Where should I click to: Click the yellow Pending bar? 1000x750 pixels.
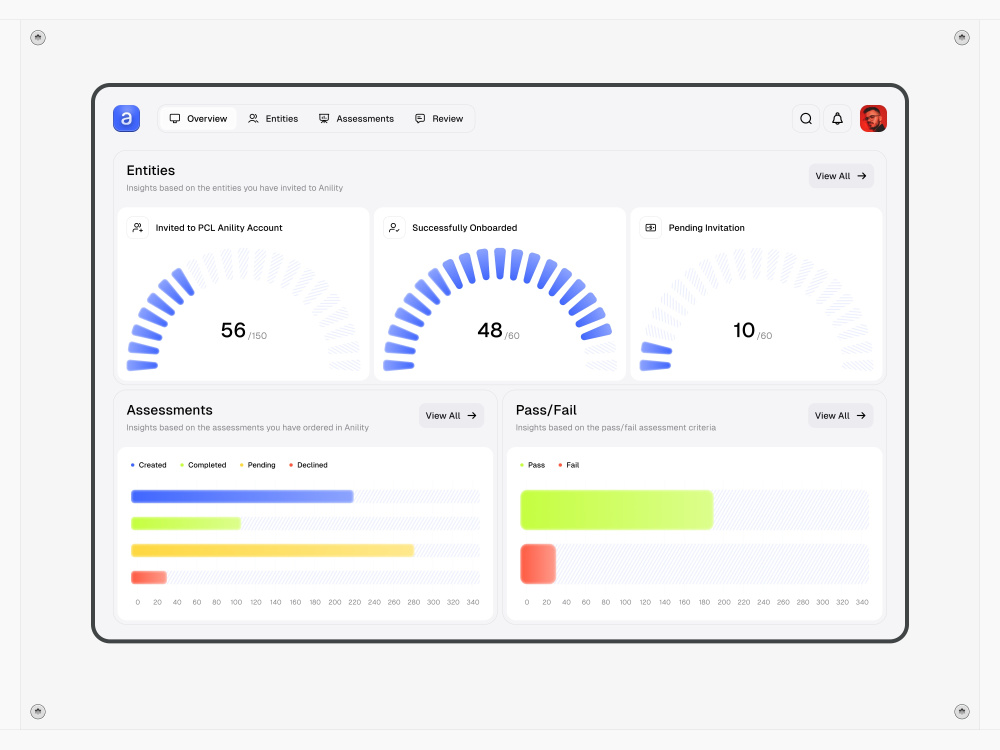click(x=272, y=550)
